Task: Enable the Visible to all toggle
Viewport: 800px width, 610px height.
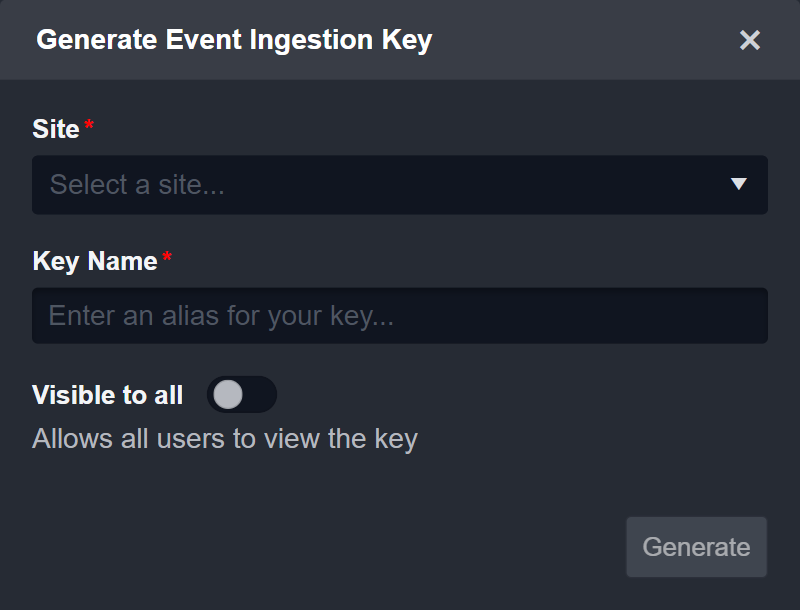Action: coord(241,395)
